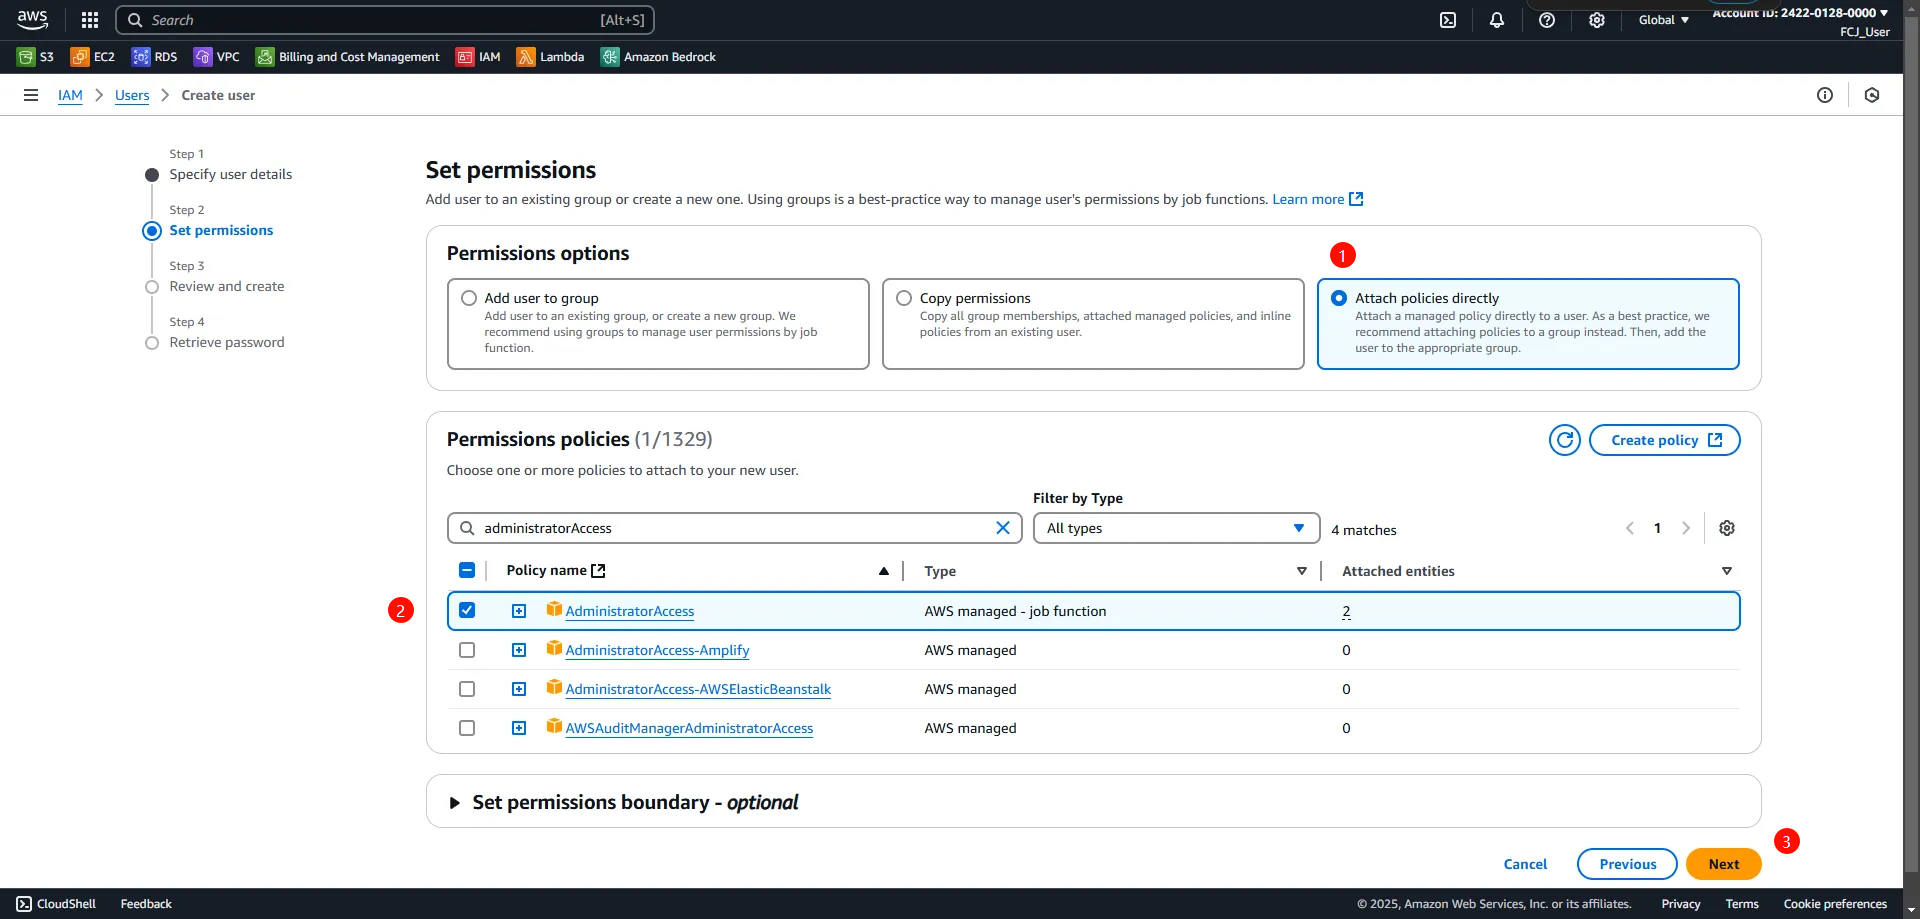This screenshot has width=1920, height=919.
Task: Select Copy permissions option
Action: point(904,298)
